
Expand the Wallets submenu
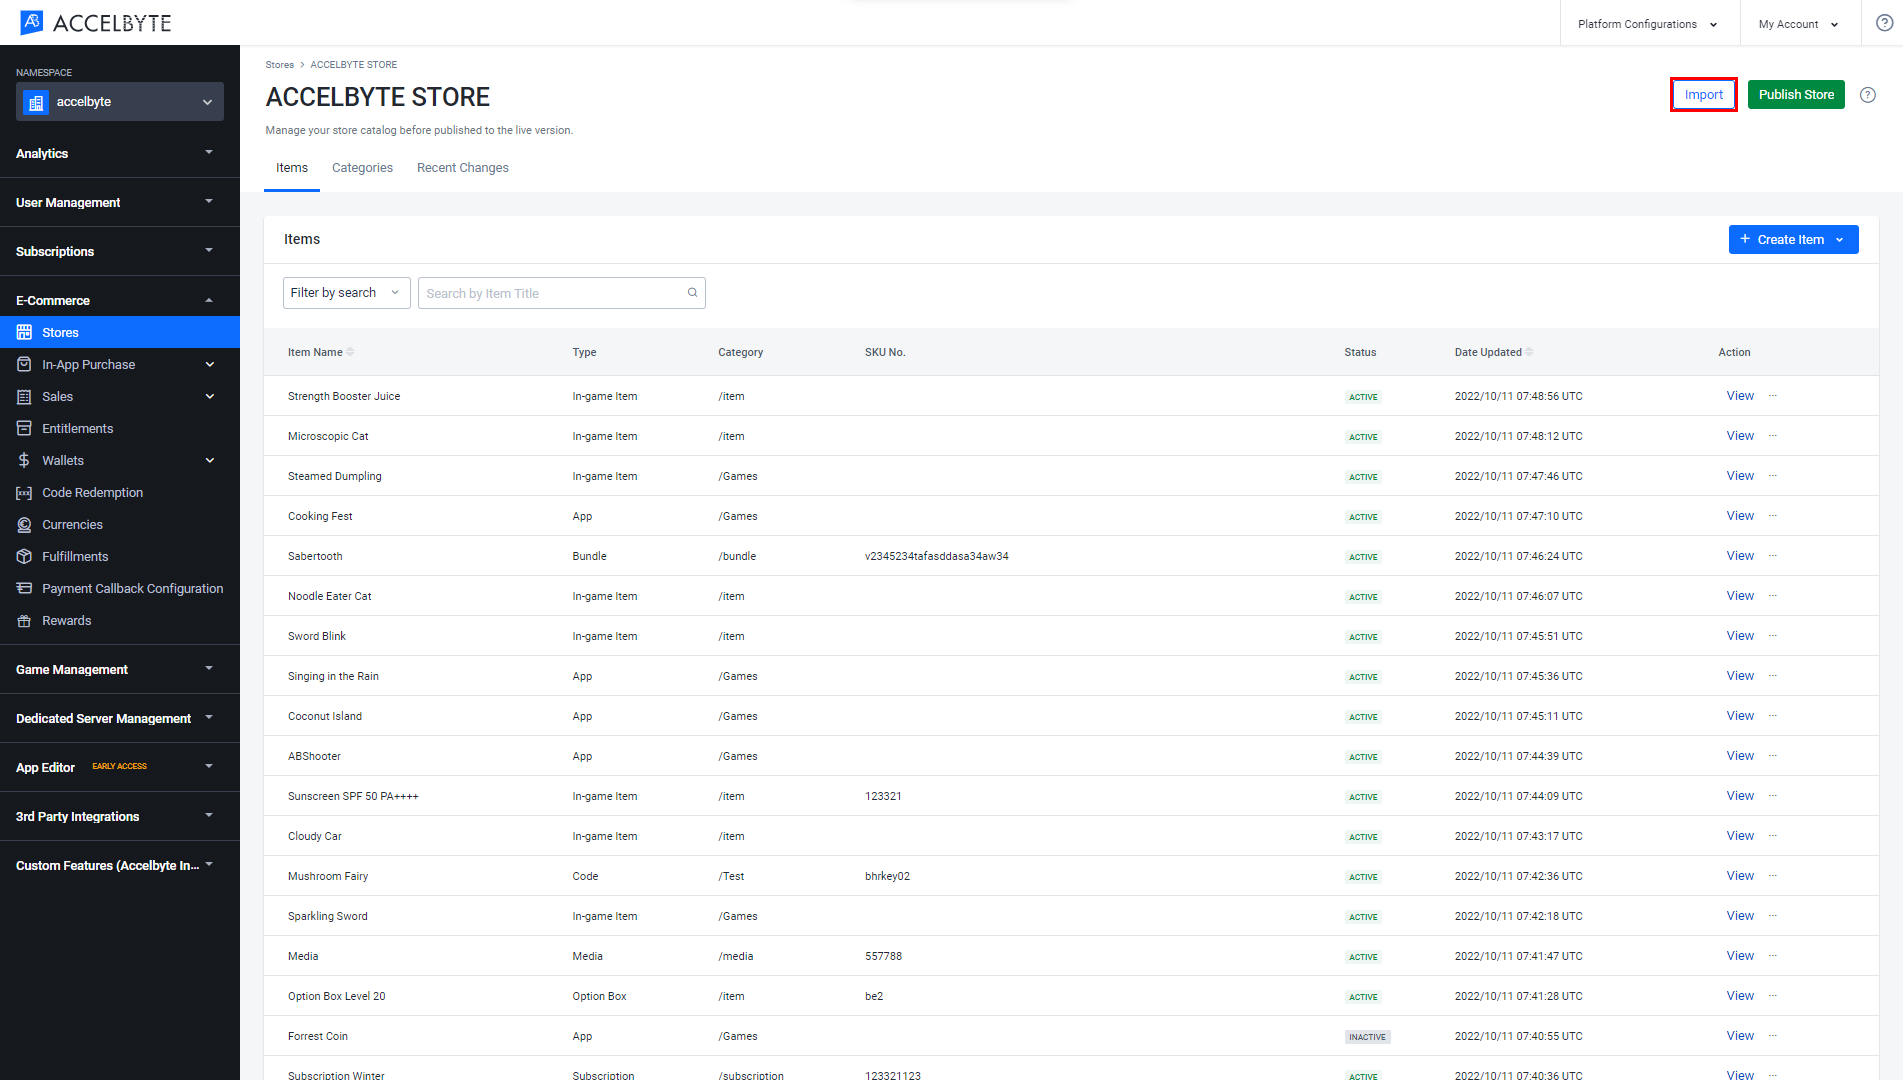[x=210, y=461]
